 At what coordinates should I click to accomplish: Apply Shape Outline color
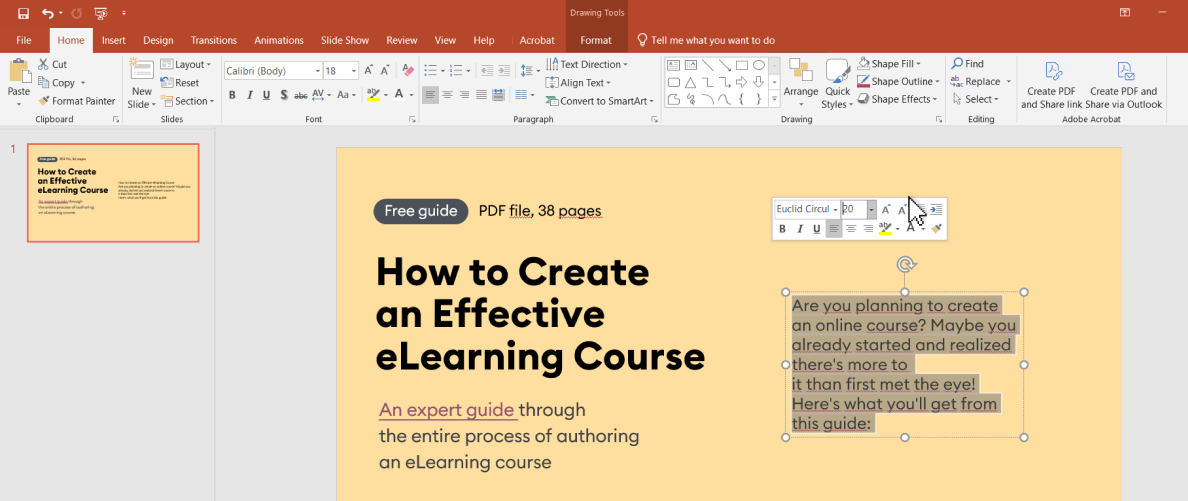pyautogui.click(x=899, y=81)
